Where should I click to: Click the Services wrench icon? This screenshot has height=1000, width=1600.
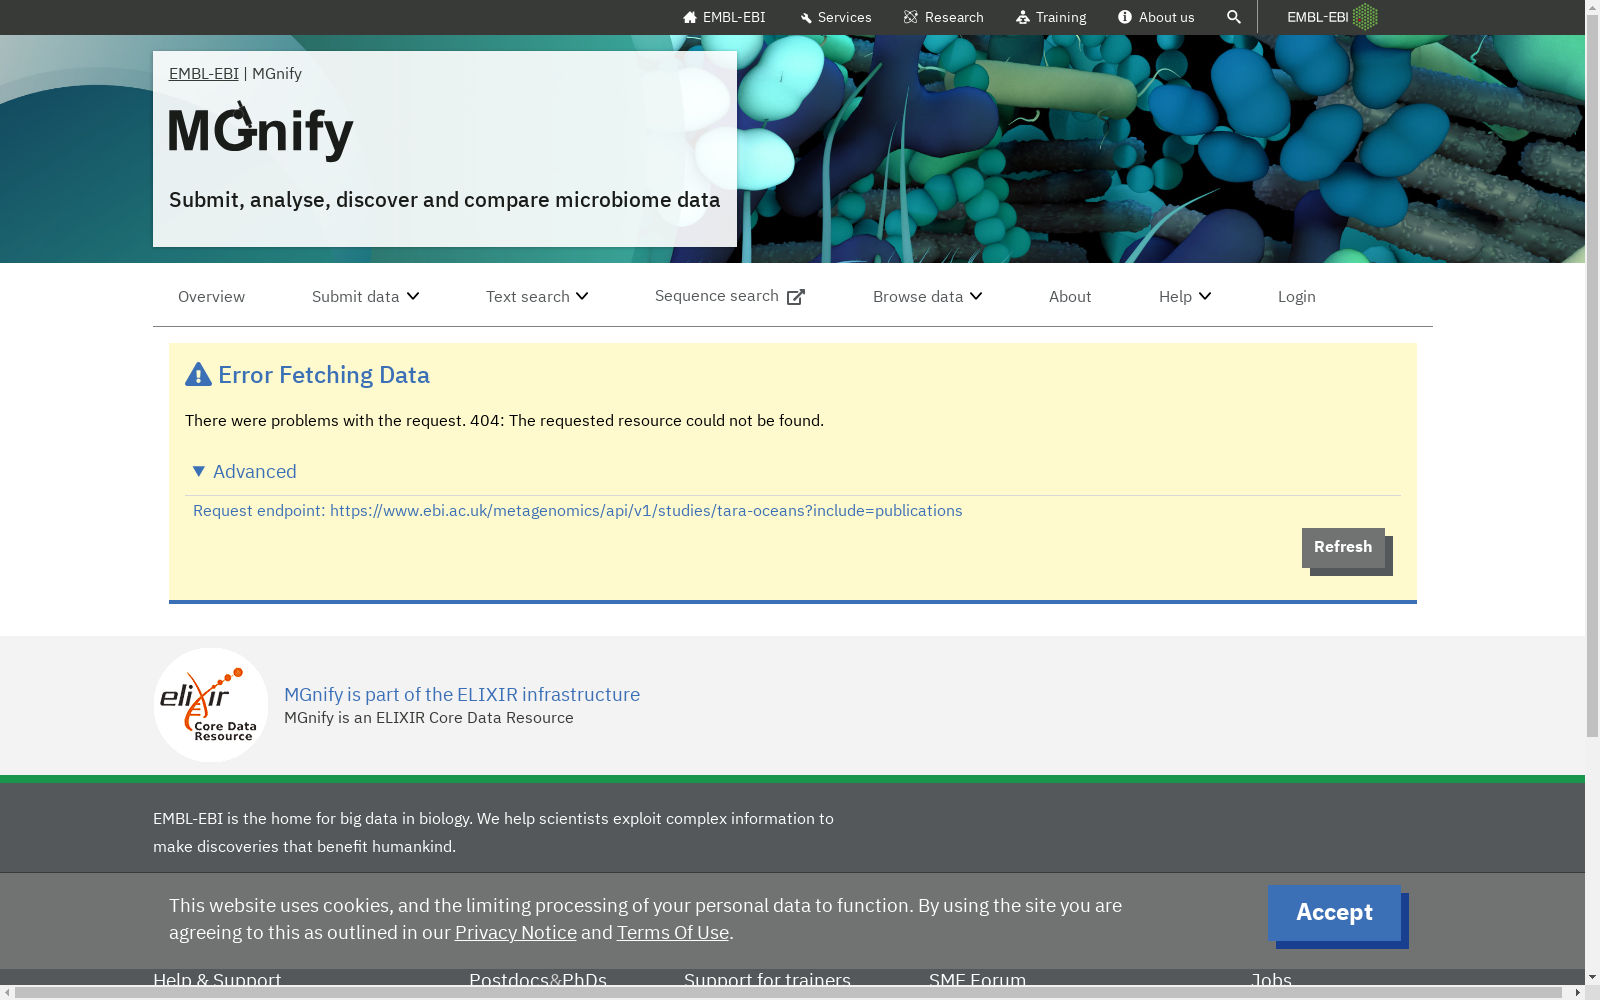pos(806,18)
